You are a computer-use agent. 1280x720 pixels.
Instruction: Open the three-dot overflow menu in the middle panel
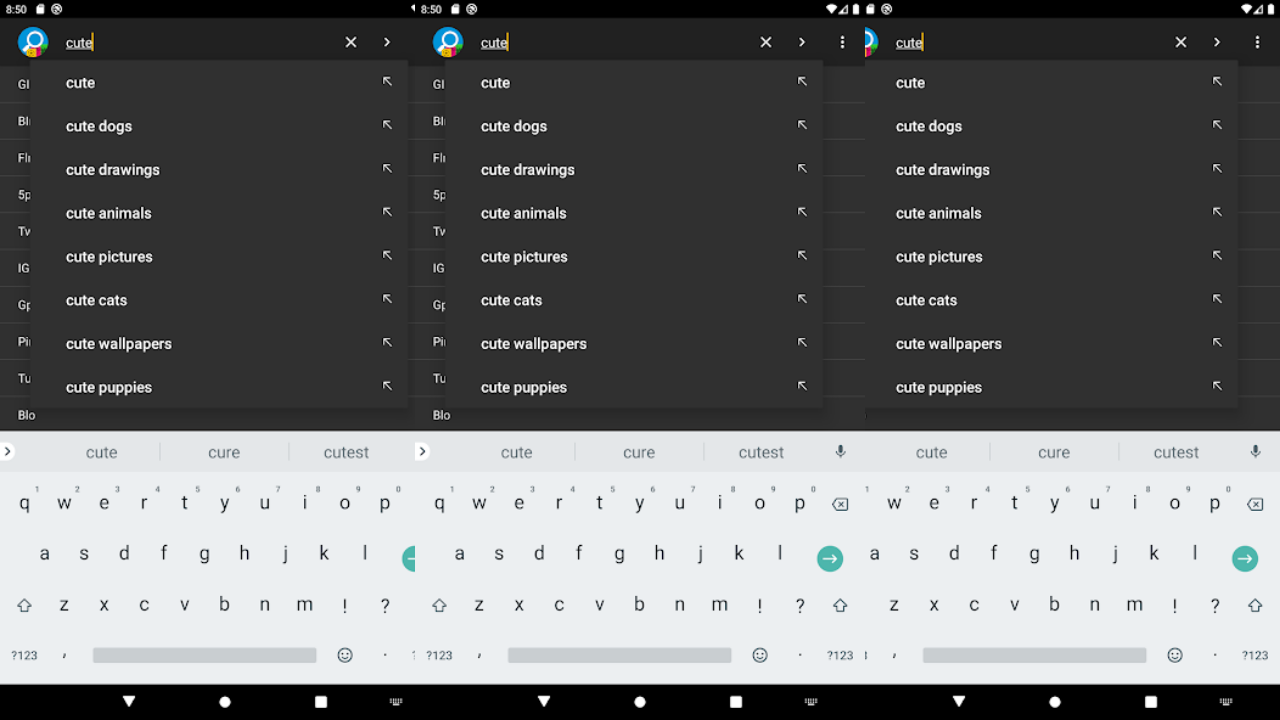pos(842,42)
